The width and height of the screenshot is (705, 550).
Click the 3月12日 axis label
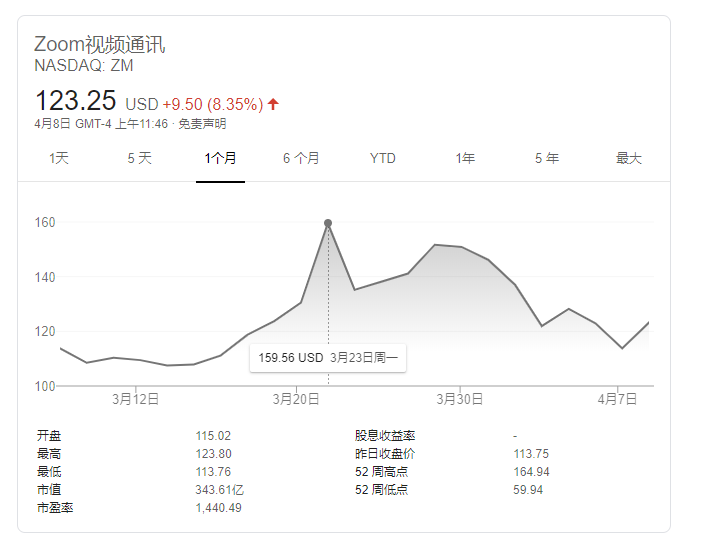135,399
